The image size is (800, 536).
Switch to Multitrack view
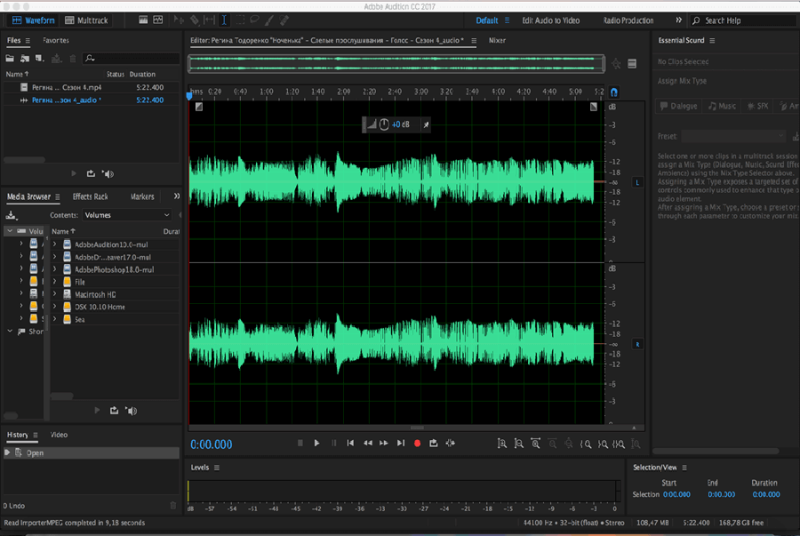86,20
